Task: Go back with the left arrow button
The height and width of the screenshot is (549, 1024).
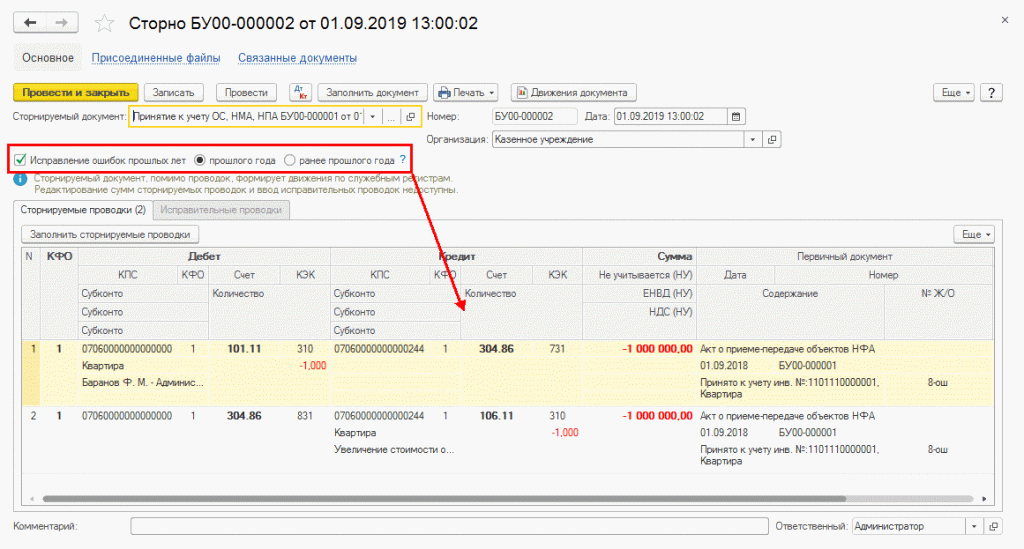Action: (x=29, y=23)
